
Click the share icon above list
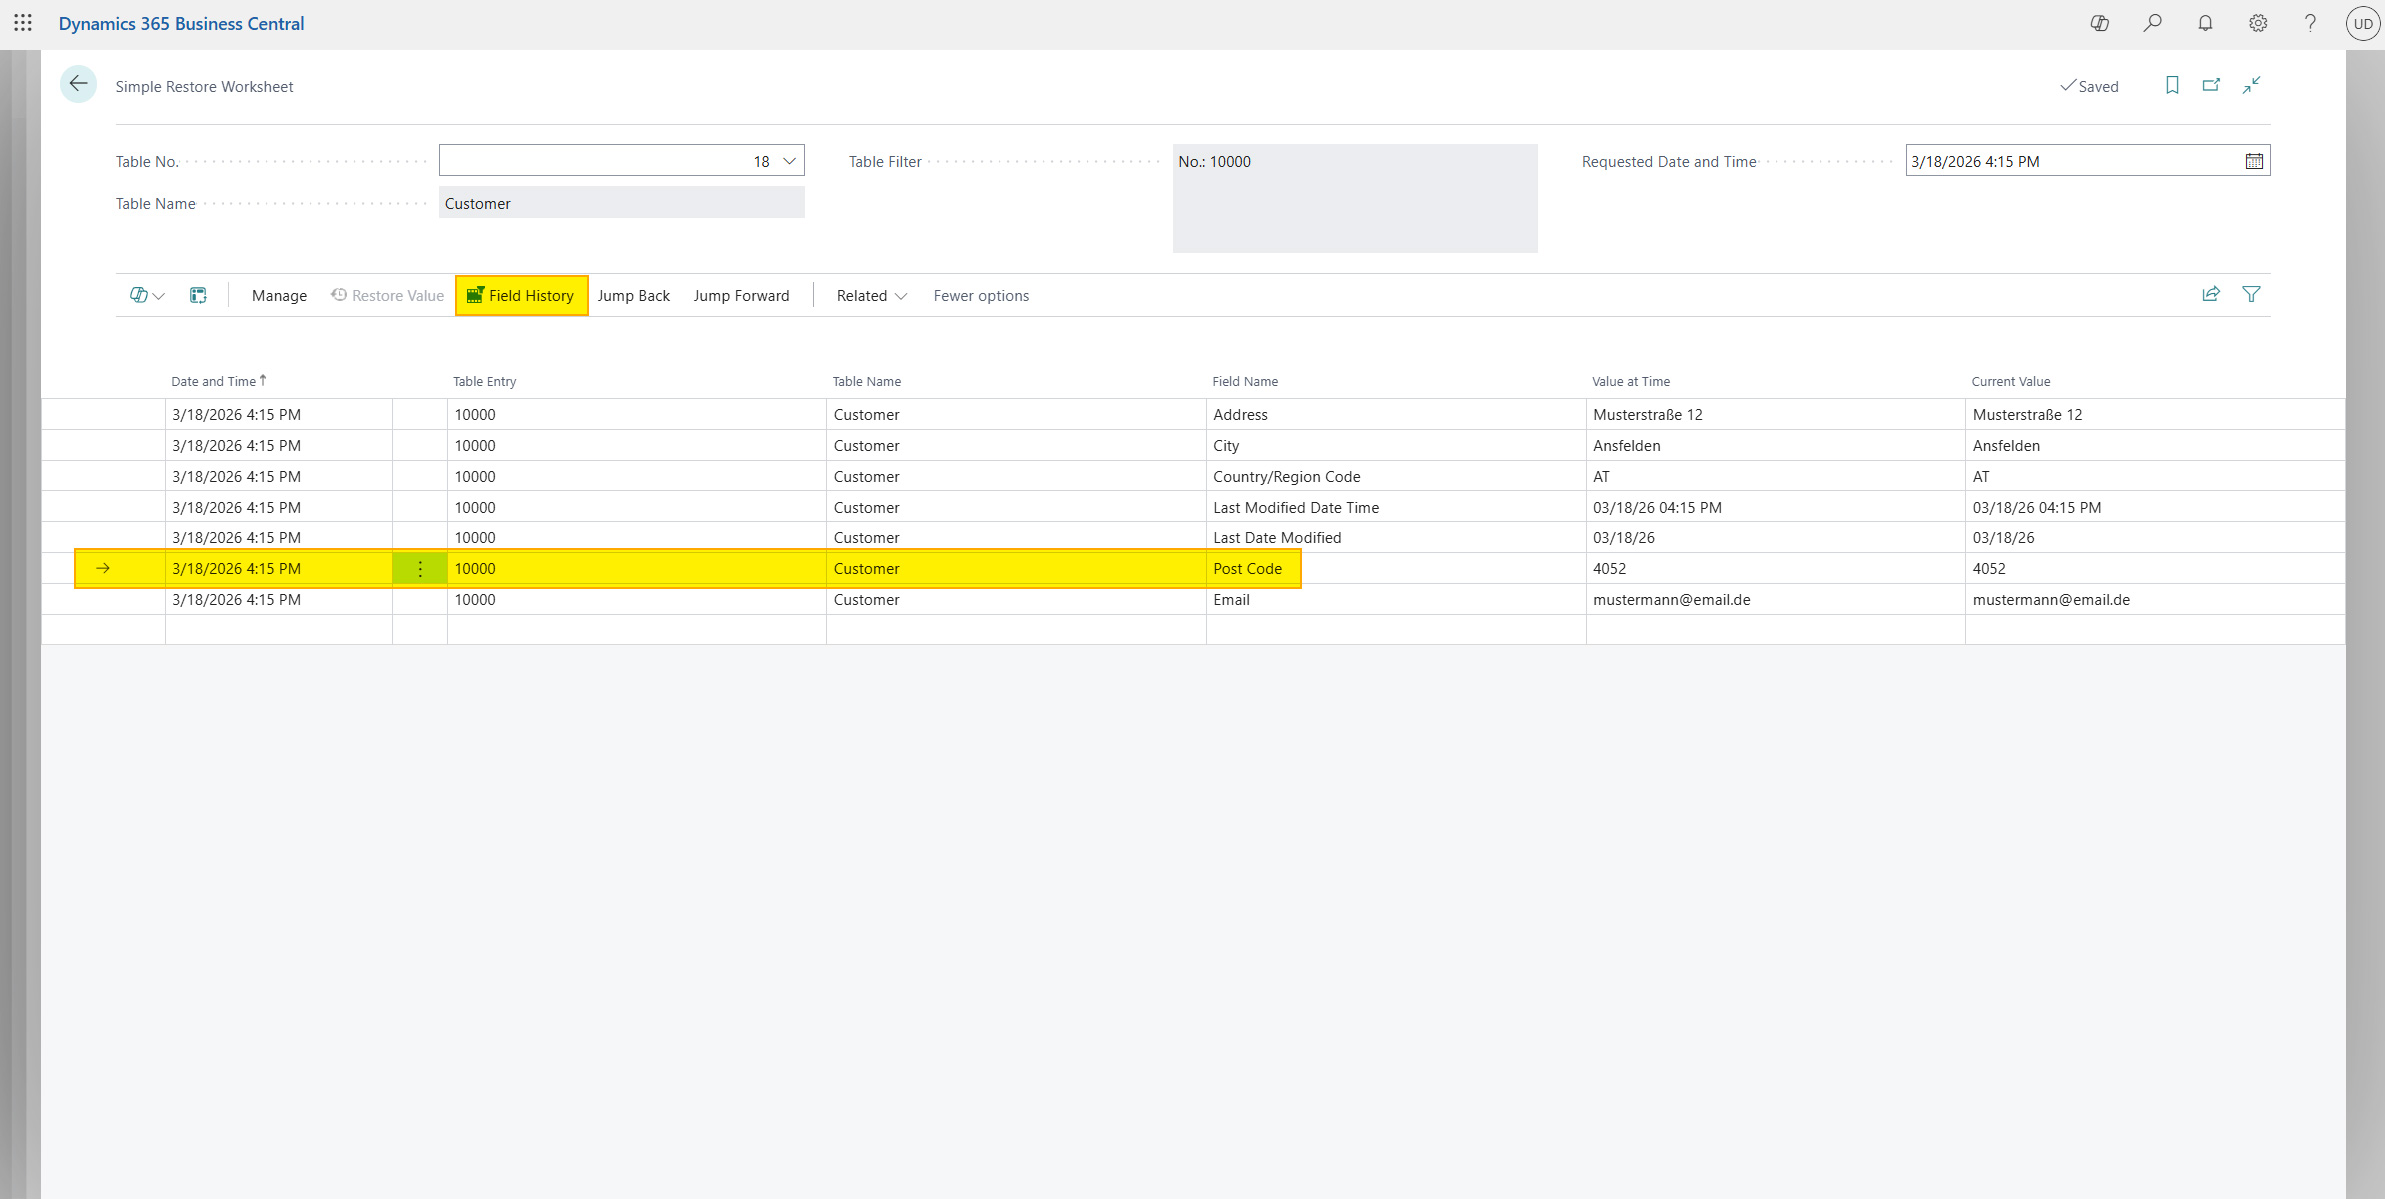pos(2211,294)
